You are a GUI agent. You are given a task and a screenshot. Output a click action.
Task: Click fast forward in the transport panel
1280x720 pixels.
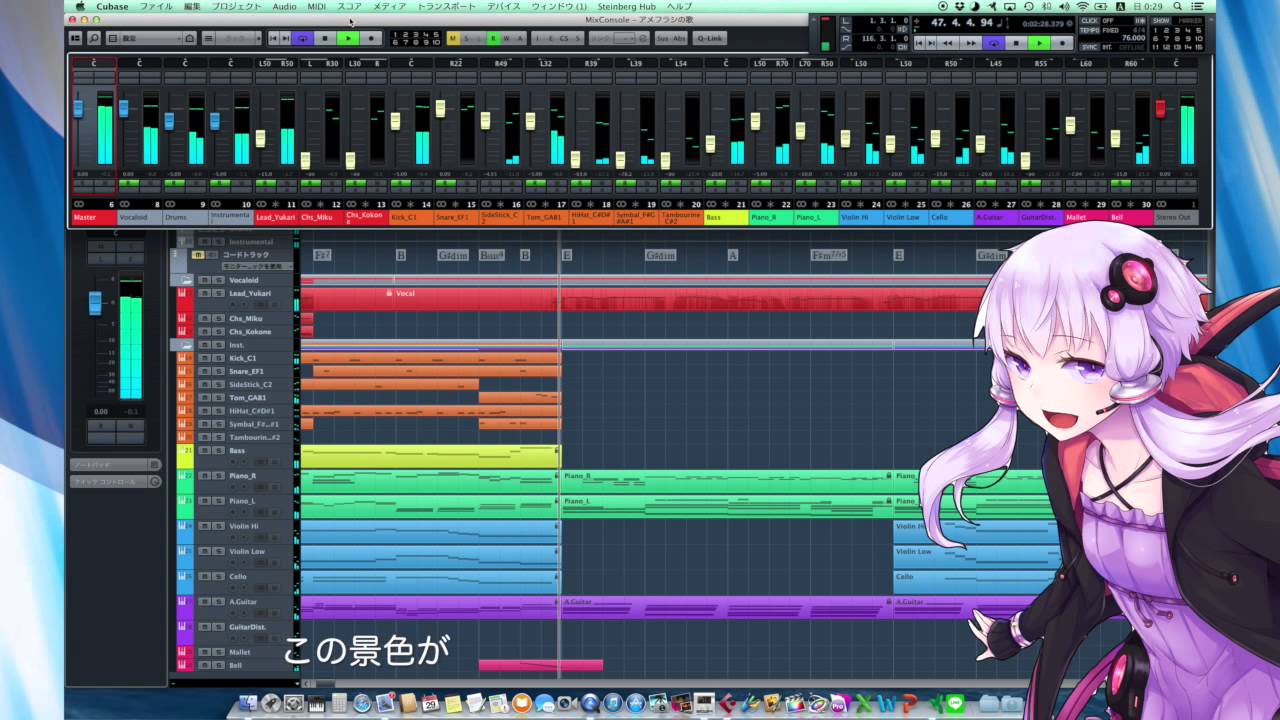pos(970,43)
